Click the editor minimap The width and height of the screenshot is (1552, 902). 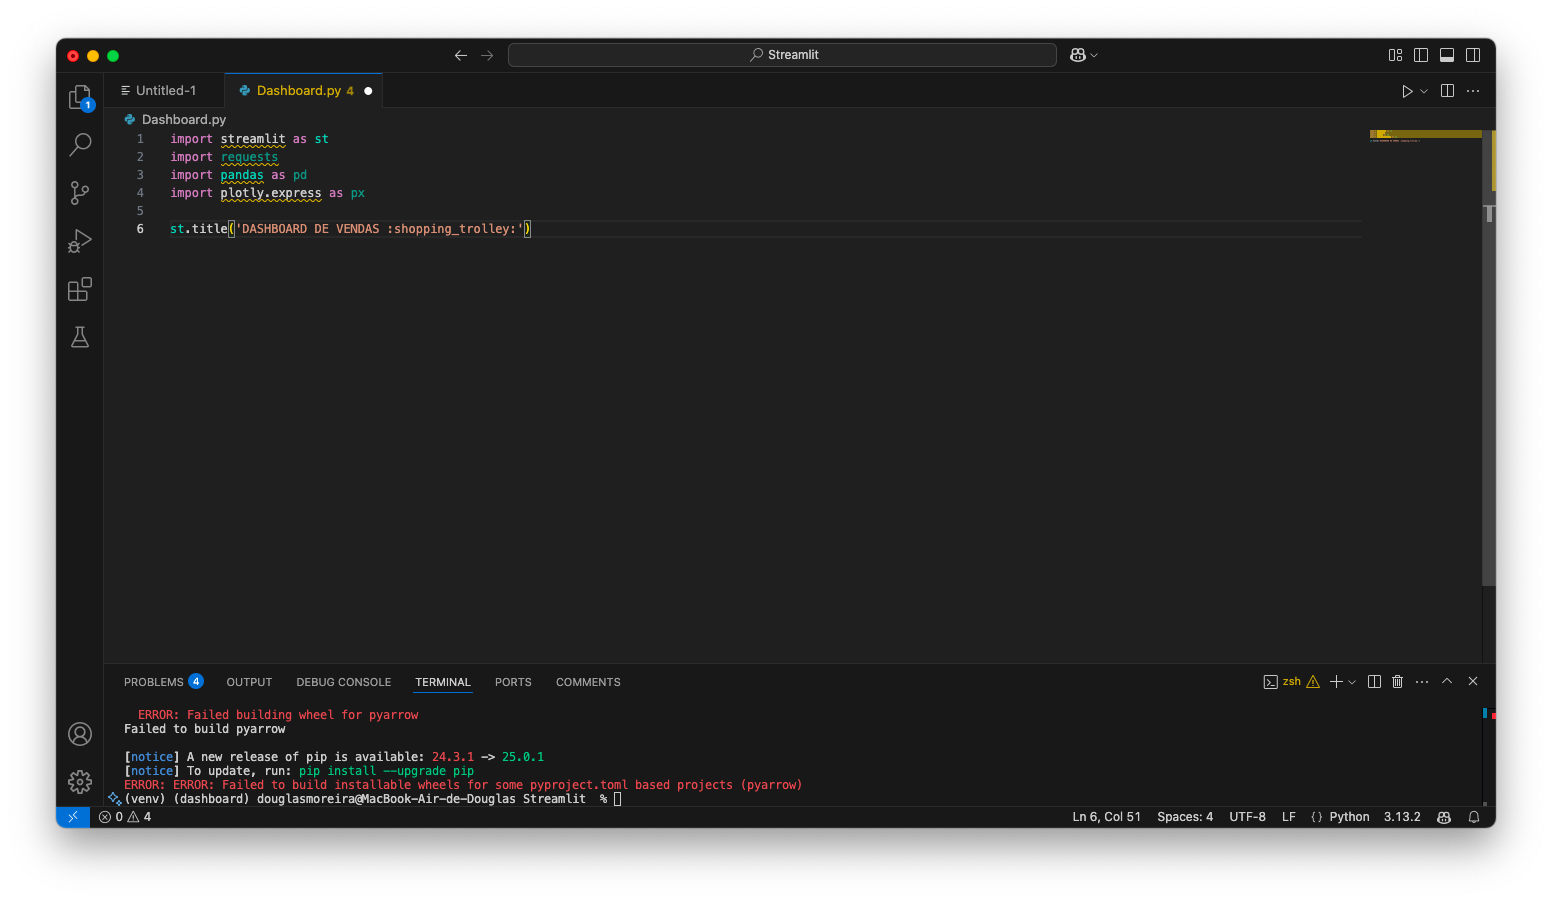pyautogui.click(x=1425, y=136)
